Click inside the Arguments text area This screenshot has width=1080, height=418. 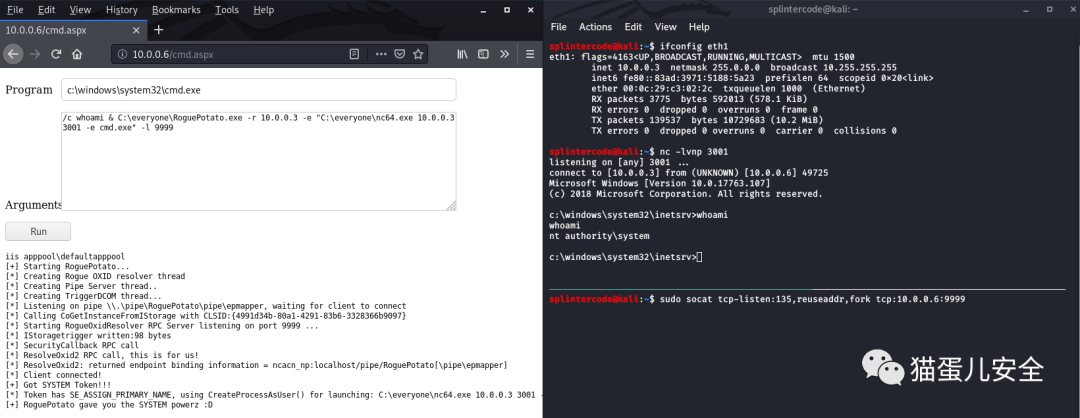click(x=258, y=160)
